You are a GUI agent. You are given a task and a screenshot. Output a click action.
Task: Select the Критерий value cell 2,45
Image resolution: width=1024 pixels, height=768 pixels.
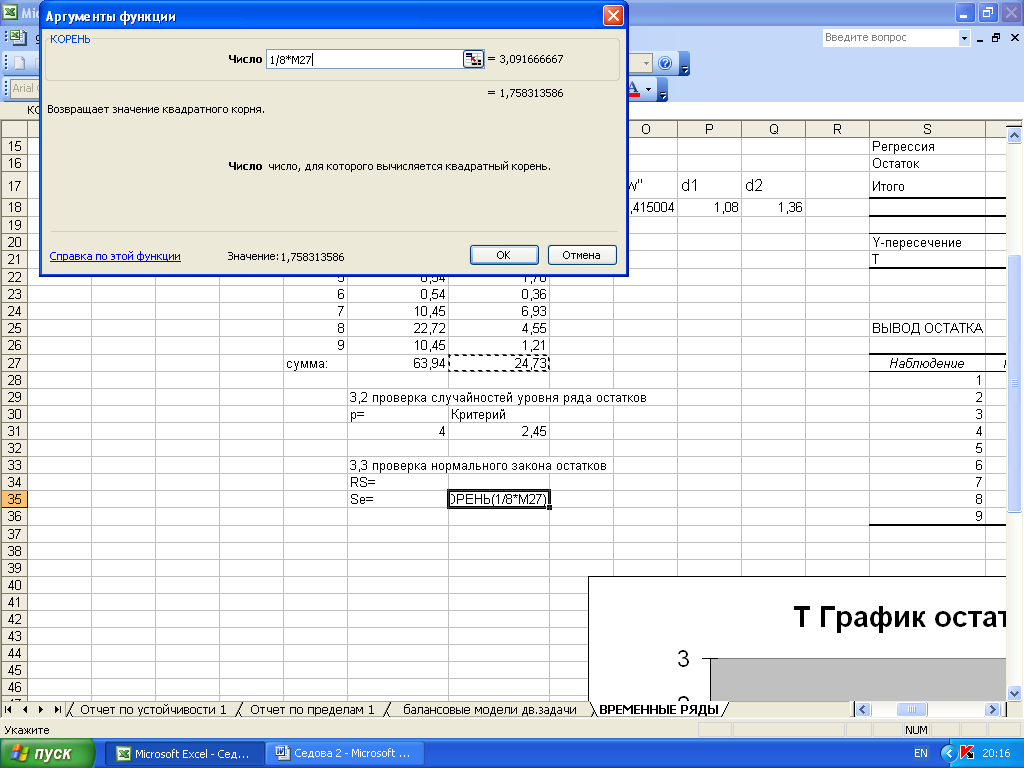tap(499, 431)
